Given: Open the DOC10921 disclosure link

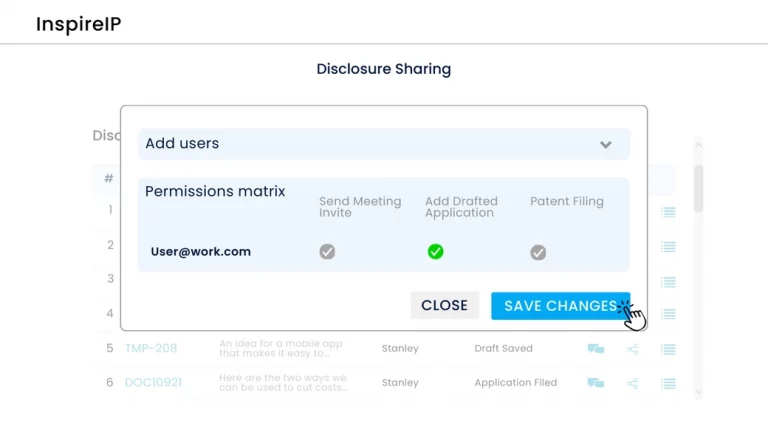Looking at the screenshot, I should 153,383.
